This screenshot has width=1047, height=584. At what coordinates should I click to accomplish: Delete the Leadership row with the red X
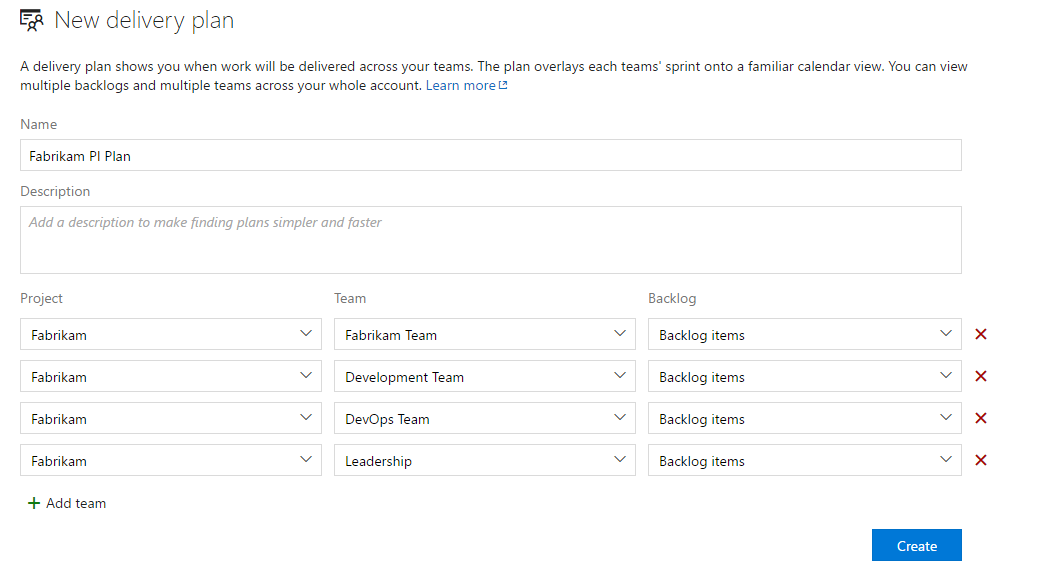click(x=980, y=460)
